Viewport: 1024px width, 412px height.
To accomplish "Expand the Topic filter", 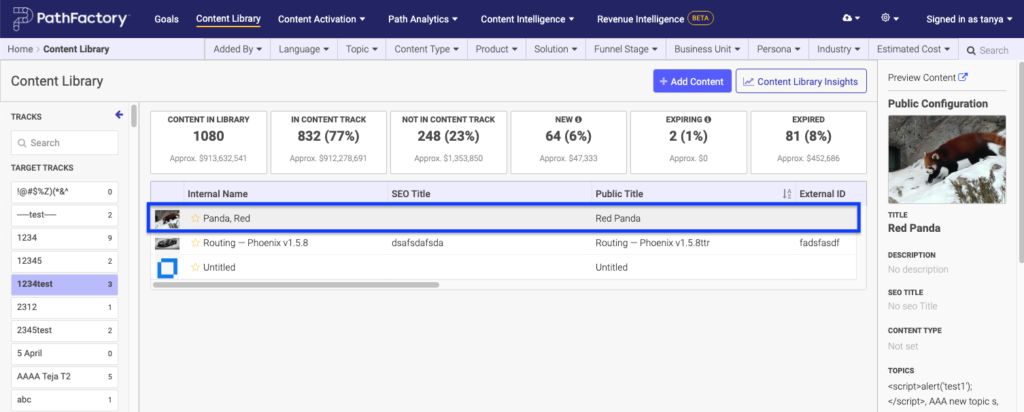I will point(362,49).
